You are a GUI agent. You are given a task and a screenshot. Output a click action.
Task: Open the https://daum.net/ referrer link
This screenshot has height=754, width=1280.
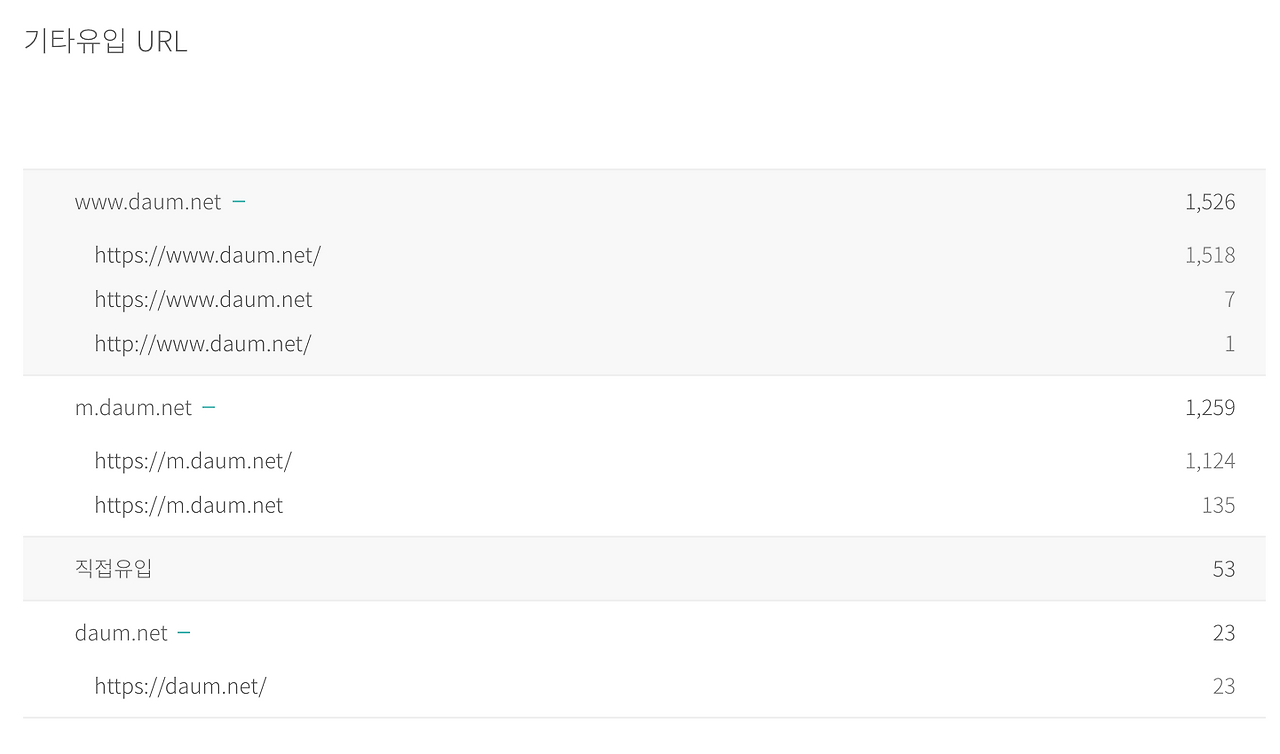pos(178,686)
